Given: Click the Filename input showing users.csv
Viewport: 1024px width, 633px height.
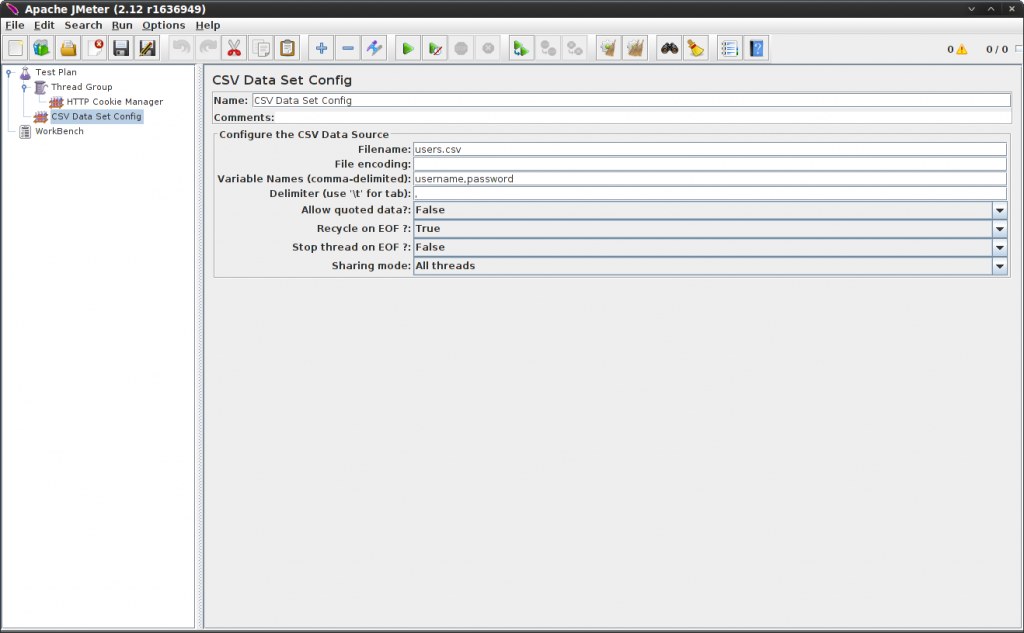Looking at the screenshot, I should tap(600, 148).
